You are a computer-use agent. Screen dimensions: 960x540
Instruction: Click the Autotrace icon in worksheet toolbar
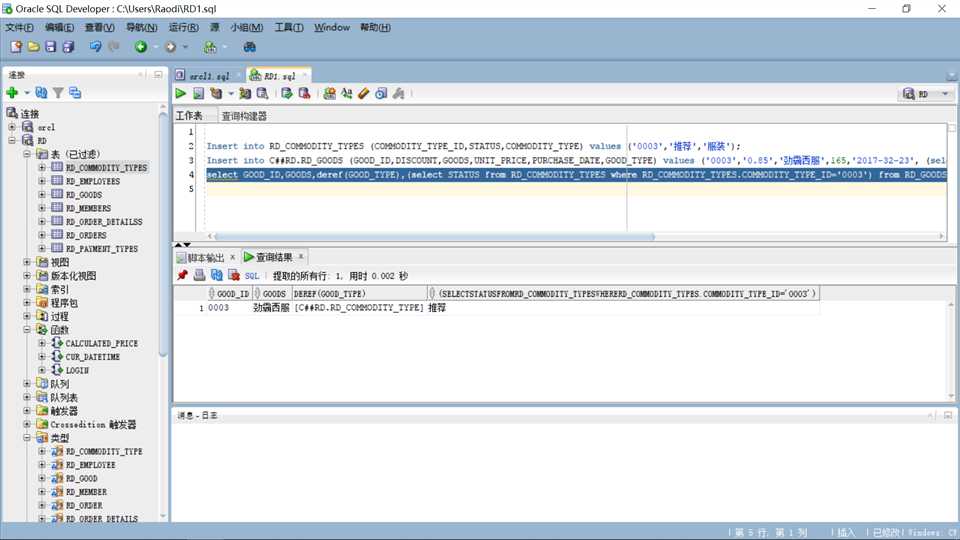245,93
